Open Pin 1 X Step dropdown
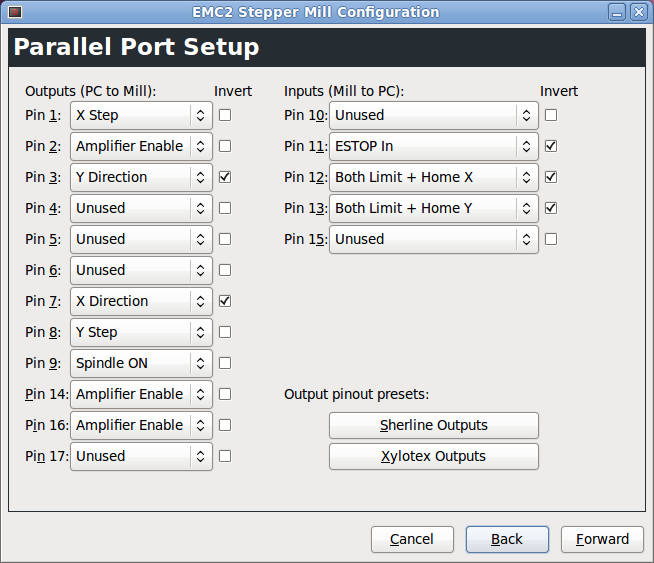Image resolution: width=654 pixels, height=563 pixels. point(141,115)
